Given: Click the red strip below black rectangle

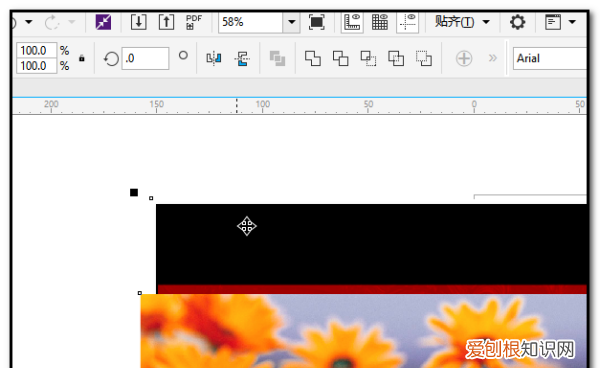Looking at the screenshot, I should click(x=372, y=289).
